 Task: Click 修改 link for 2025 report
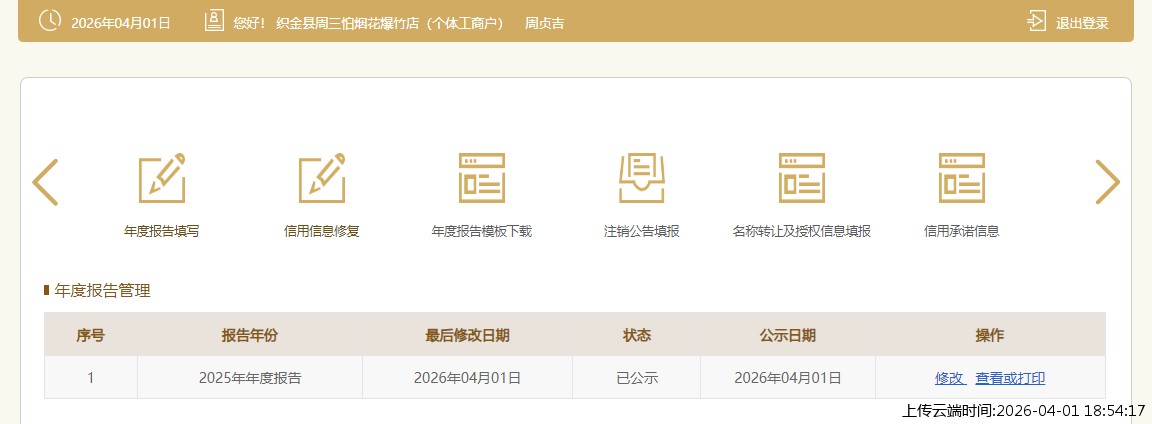(949, 378)
